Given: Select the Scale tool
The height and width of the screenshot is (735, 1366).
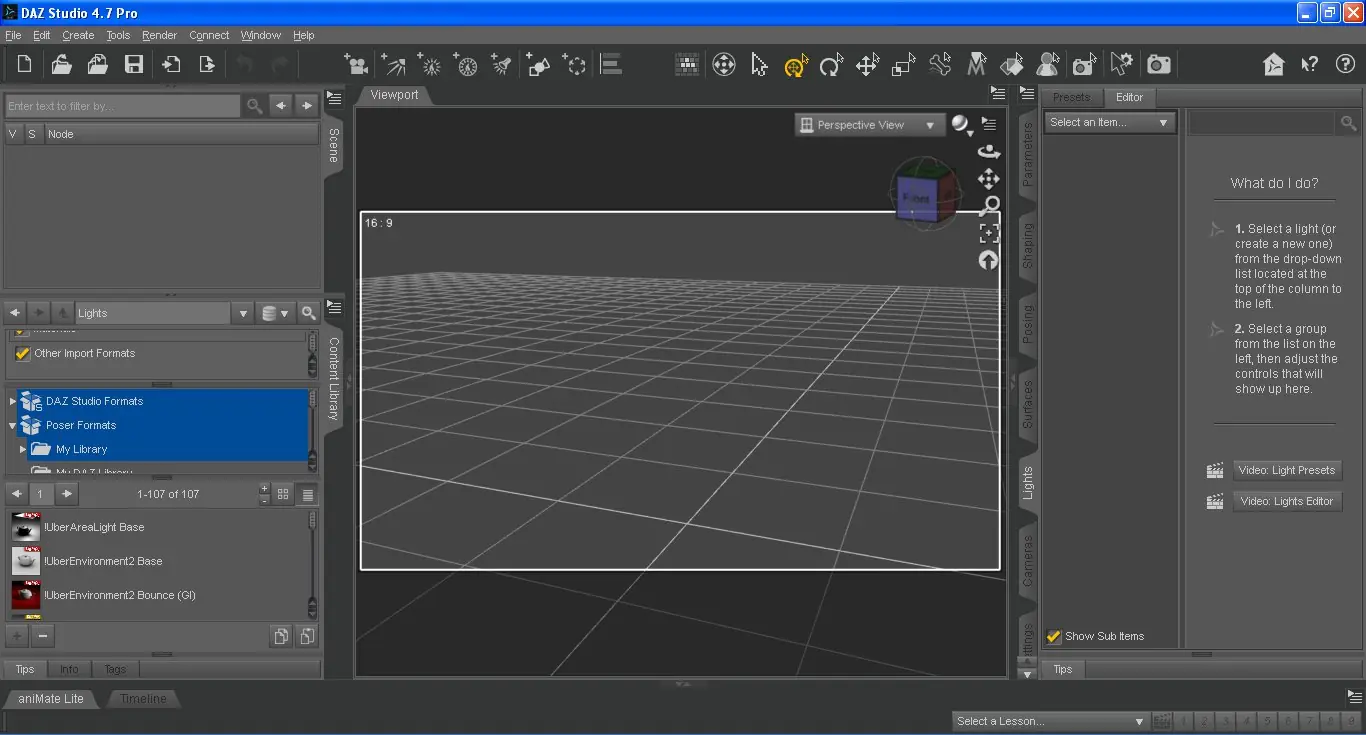Looking at the screenshot, I should [902, 63].
